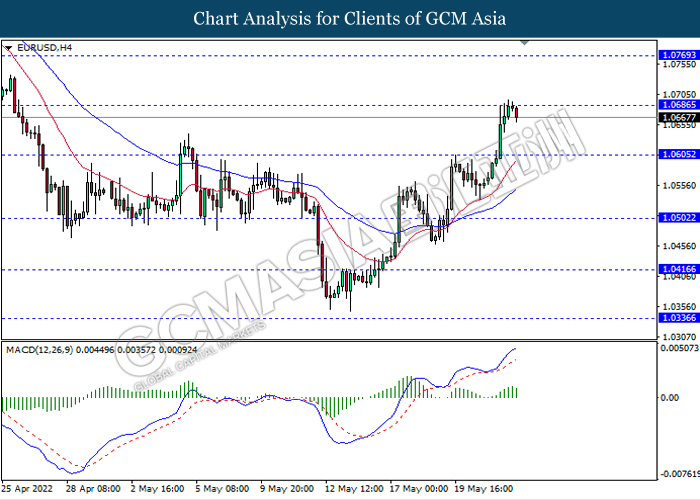
Task: Click the 1.03560 price axis value
Action: tap(679, 307)
